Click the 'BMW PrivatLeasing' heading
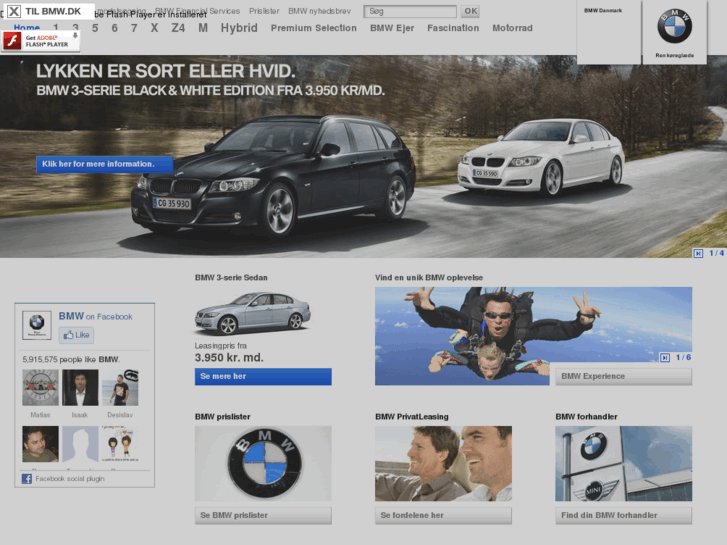Screen dimensions: 727x545 412,417
